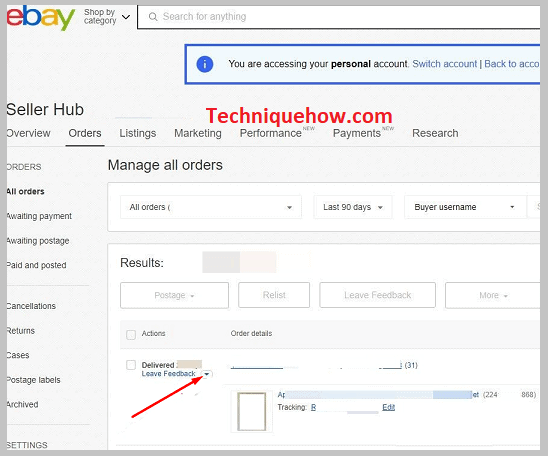
Task: Click the Search for anything field
Action: [338, 17]
